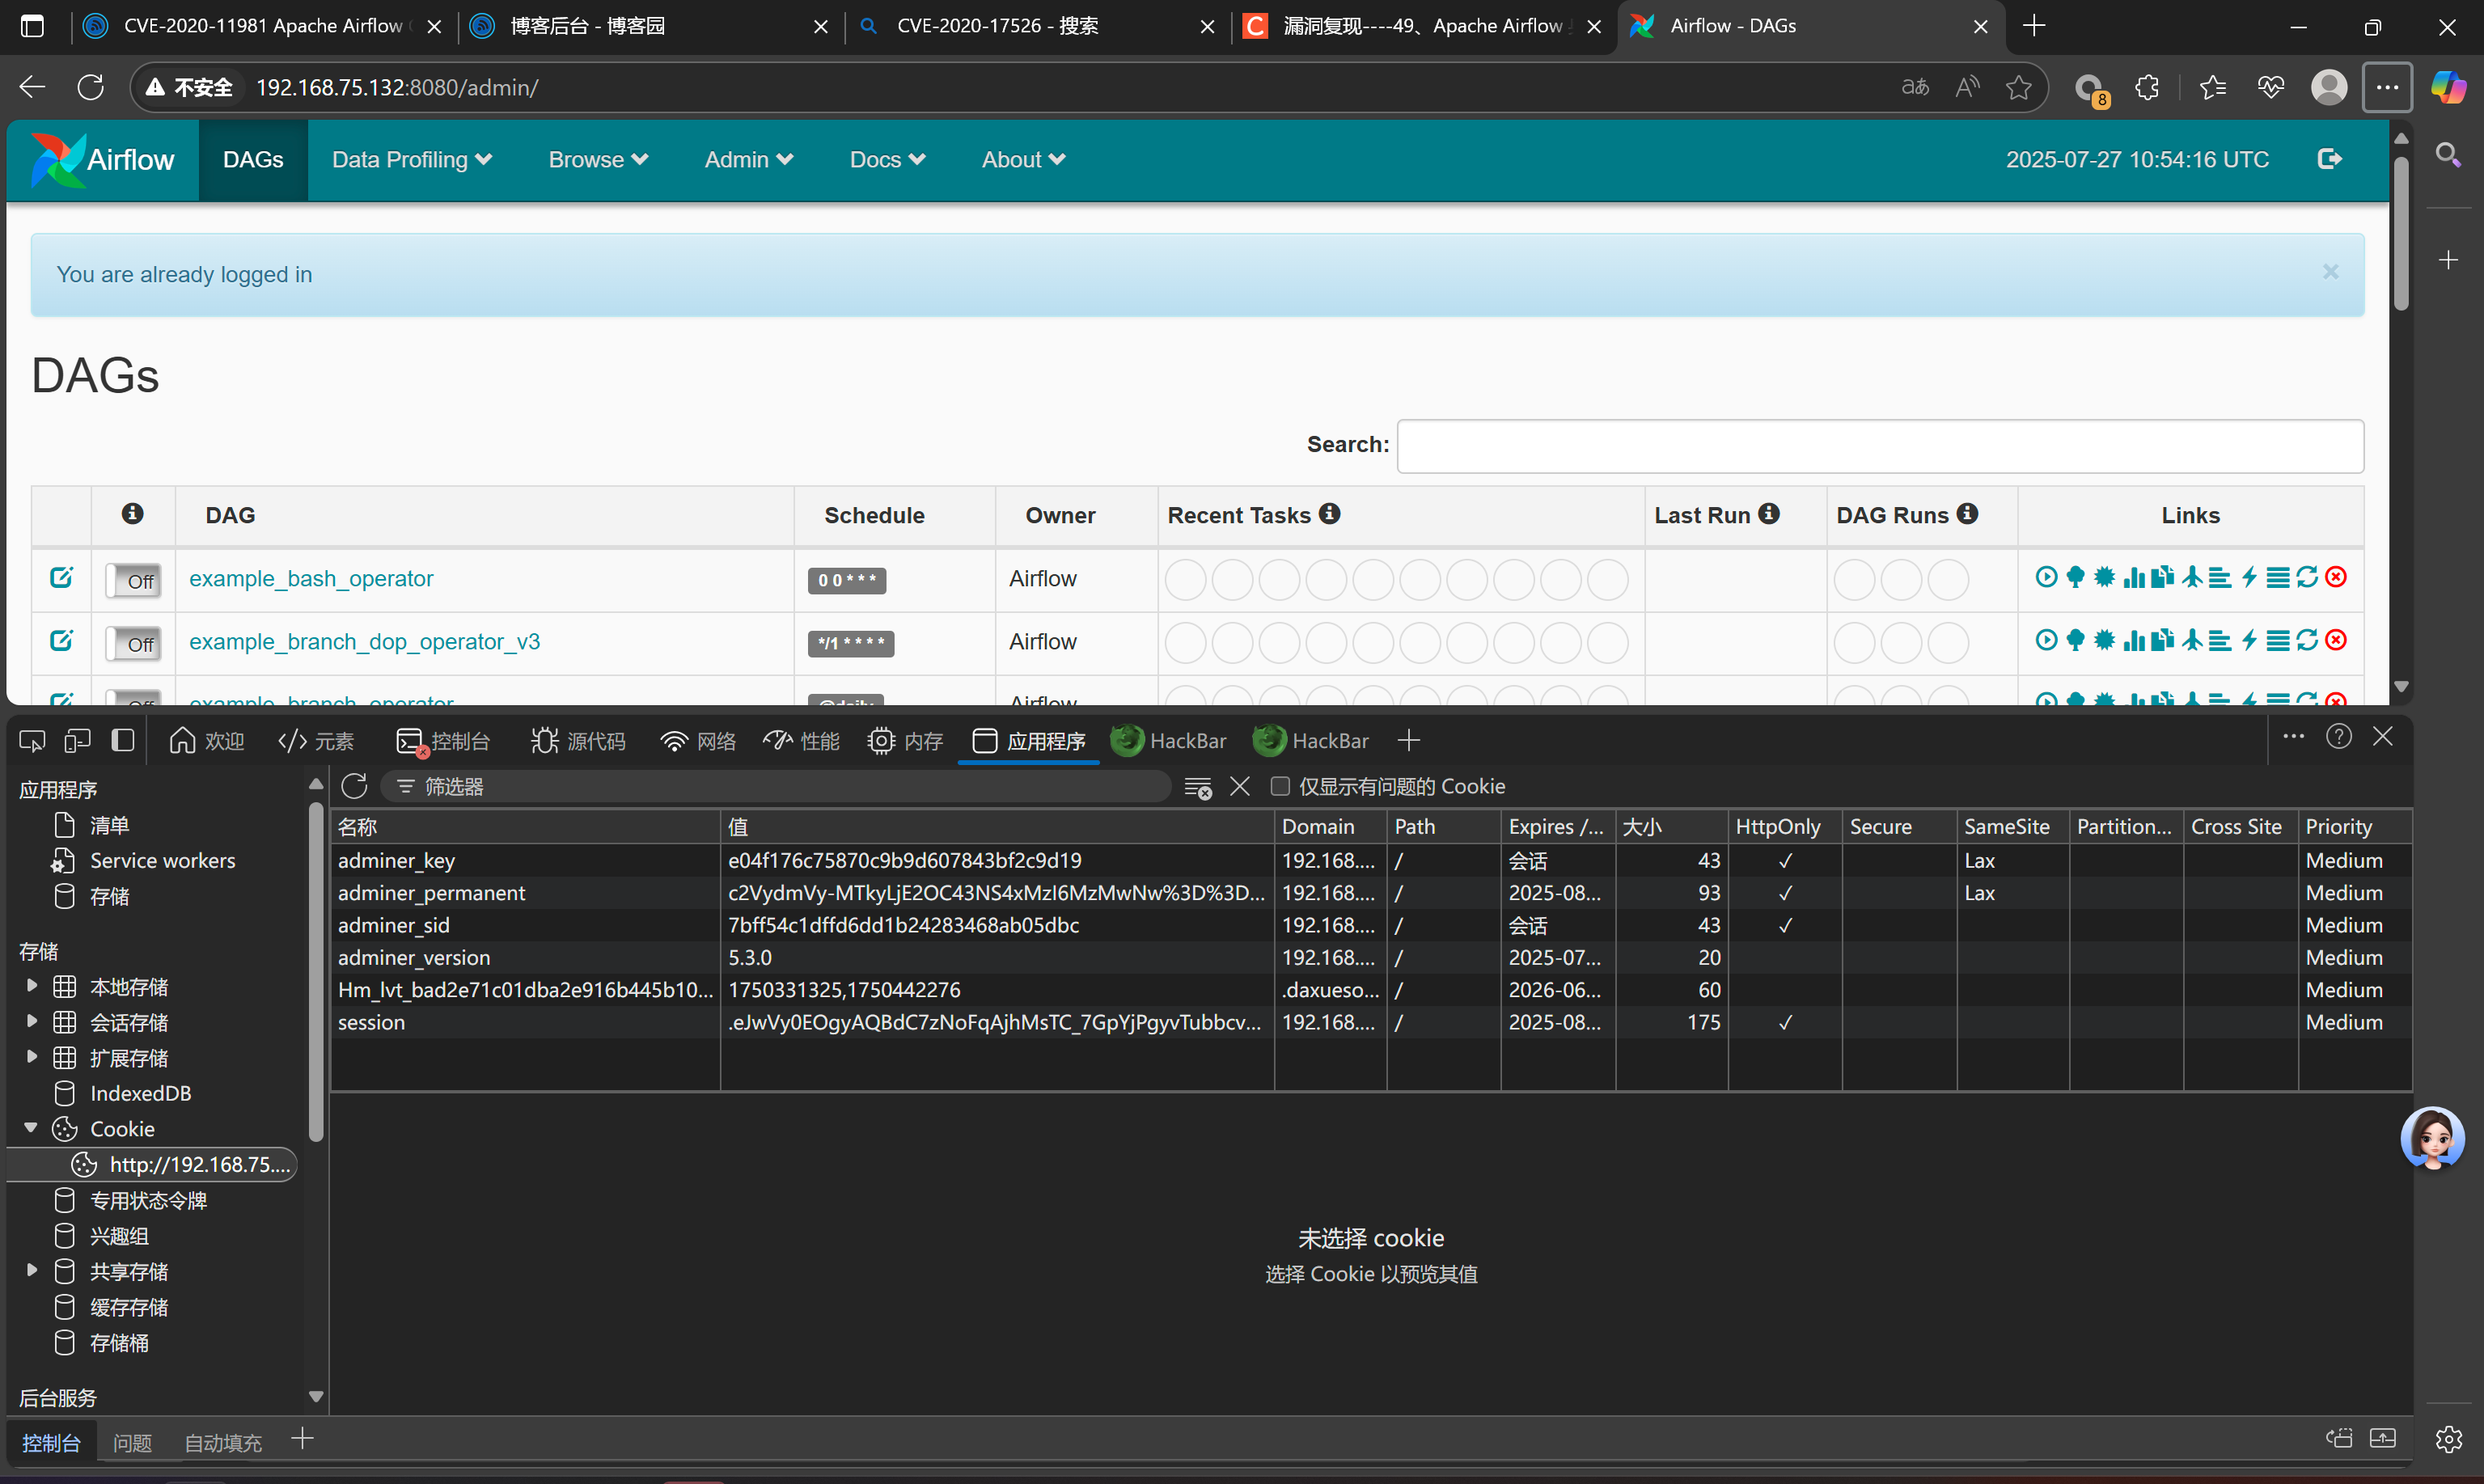Open DevTools help question mark icon
The height and width of the screenshot is (1484, 2484).
[2338, 737]
